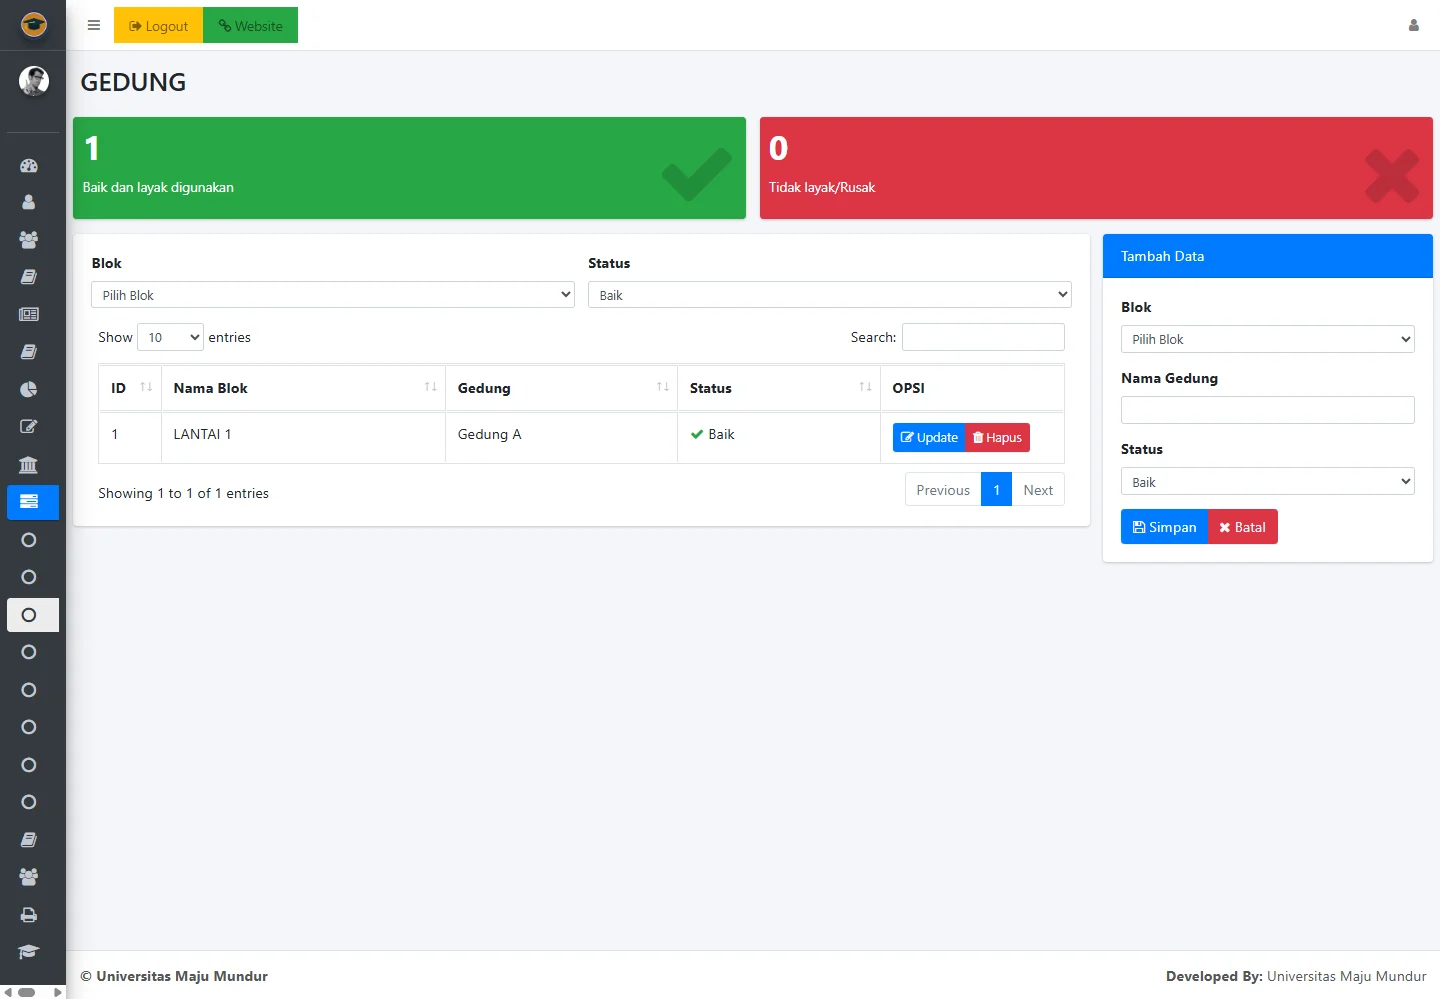Toggle the hamburger menu icon
The height and width of the screenshot is (999, 1440).
94,26
